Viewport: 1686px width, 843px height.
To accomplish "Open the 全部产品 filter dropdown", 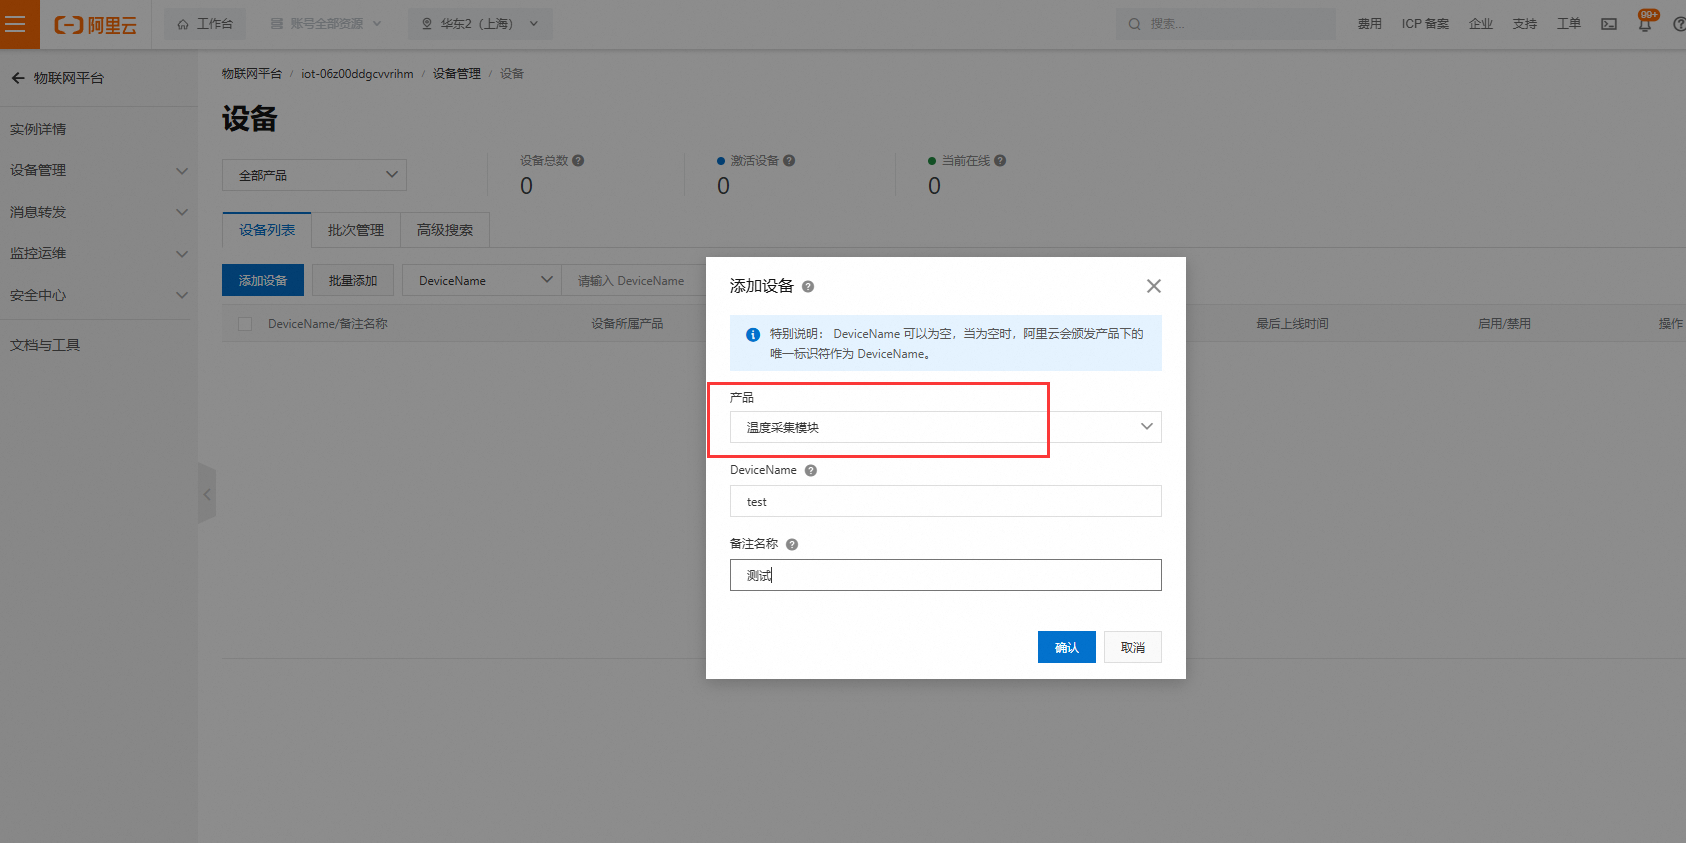I will click(314, 175).
